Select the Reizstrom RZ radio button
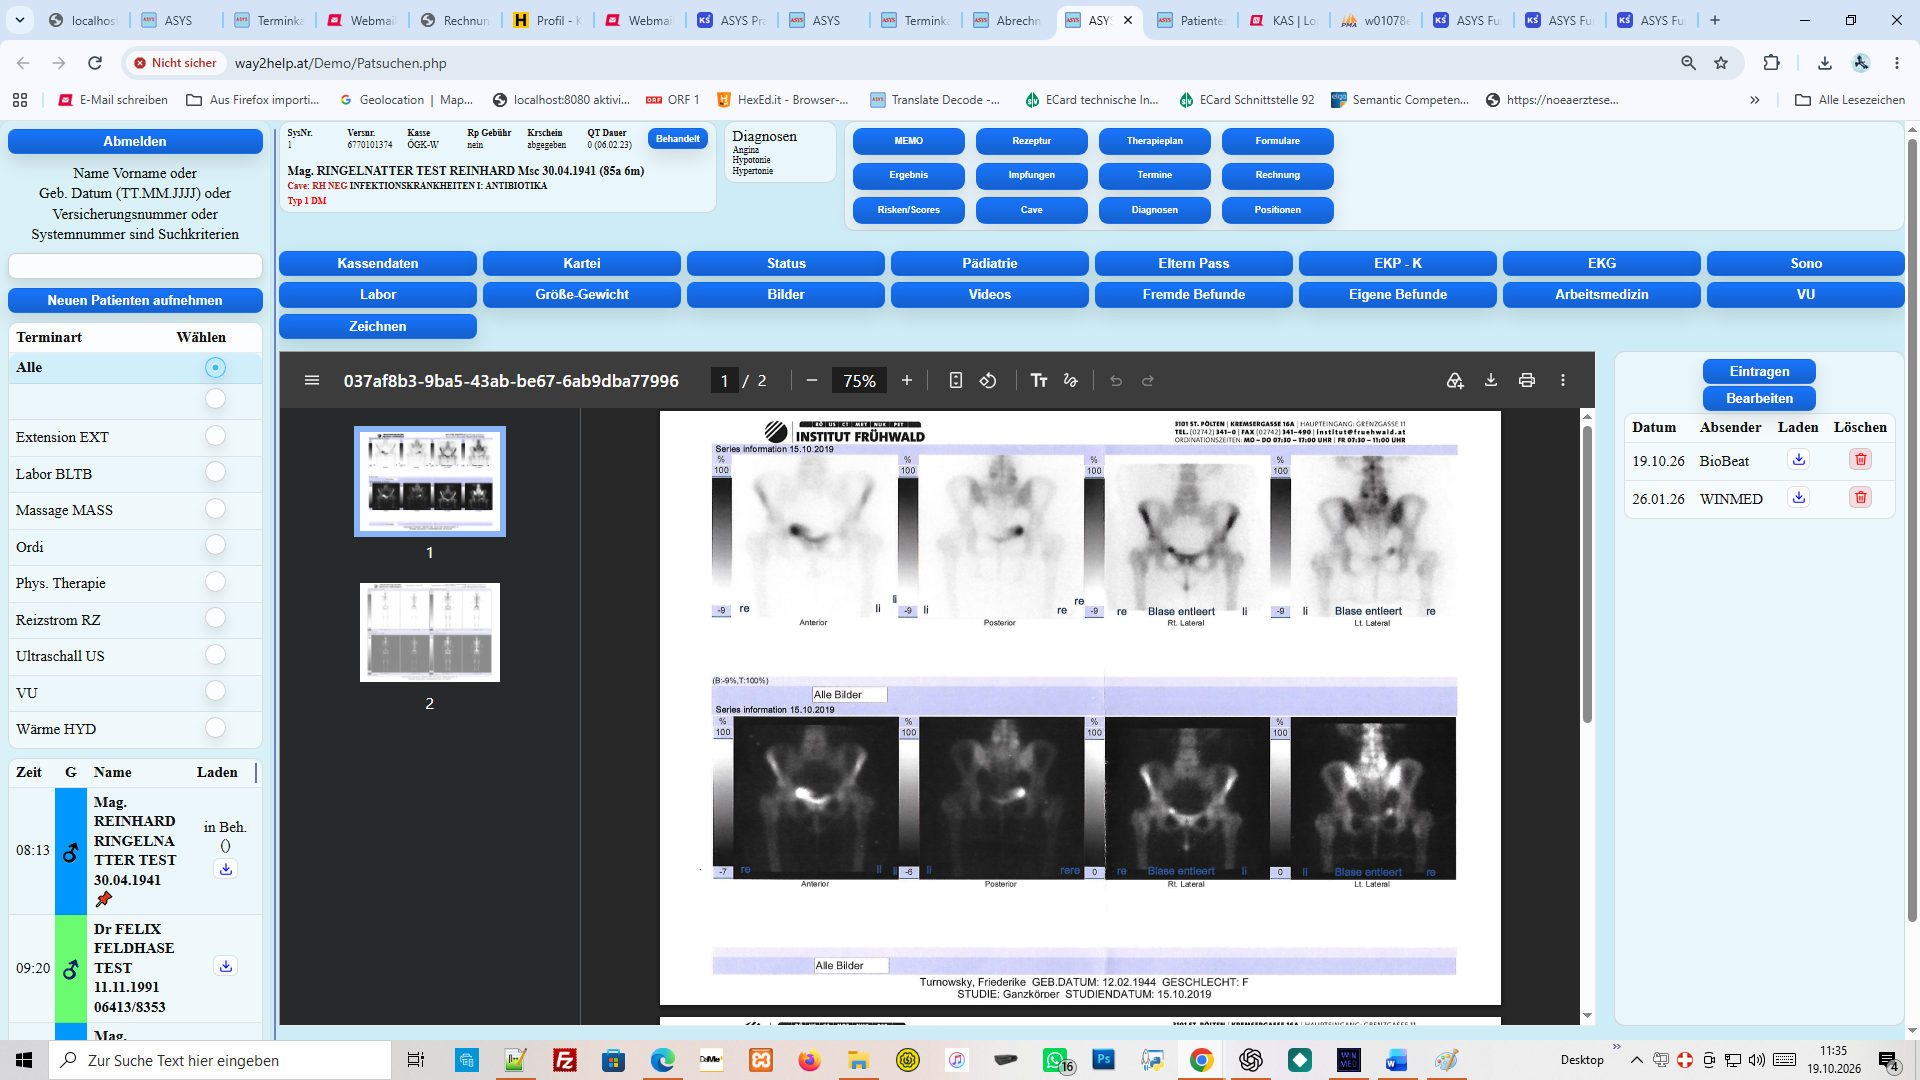 coord(215,618)
